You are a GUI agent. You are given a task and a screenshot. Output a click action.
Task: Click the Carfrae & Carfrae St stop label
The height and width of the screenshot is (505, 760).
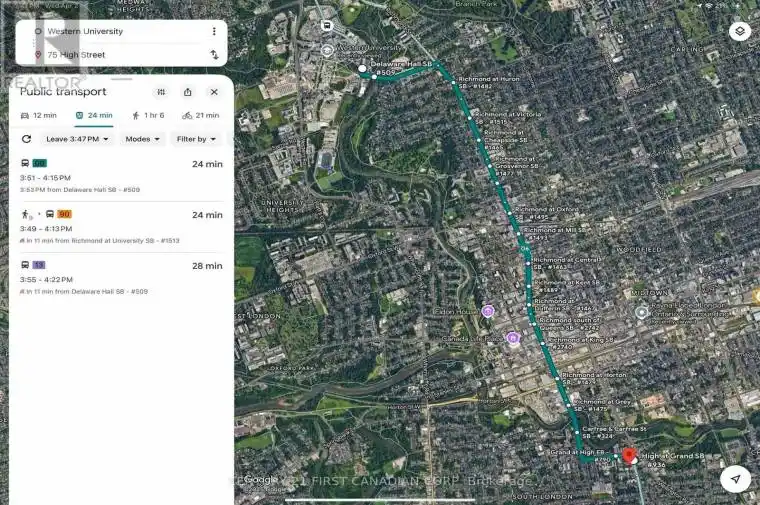coord(614,432)
